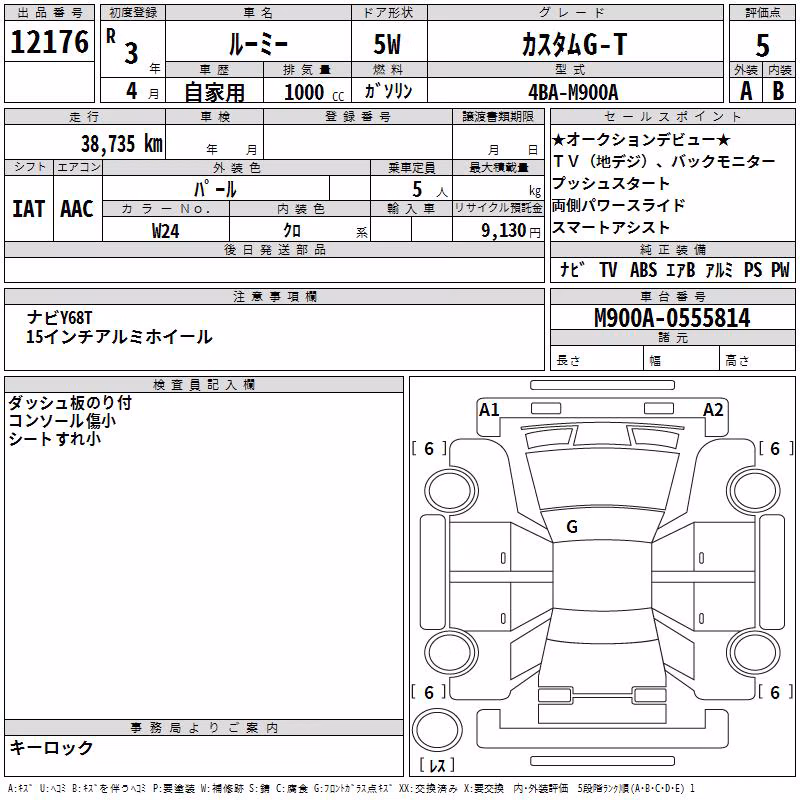Image resolution: width=800 pixels, height=800 pixels.
Task: Click shift type IAT
Action: [x=29, y=209]
